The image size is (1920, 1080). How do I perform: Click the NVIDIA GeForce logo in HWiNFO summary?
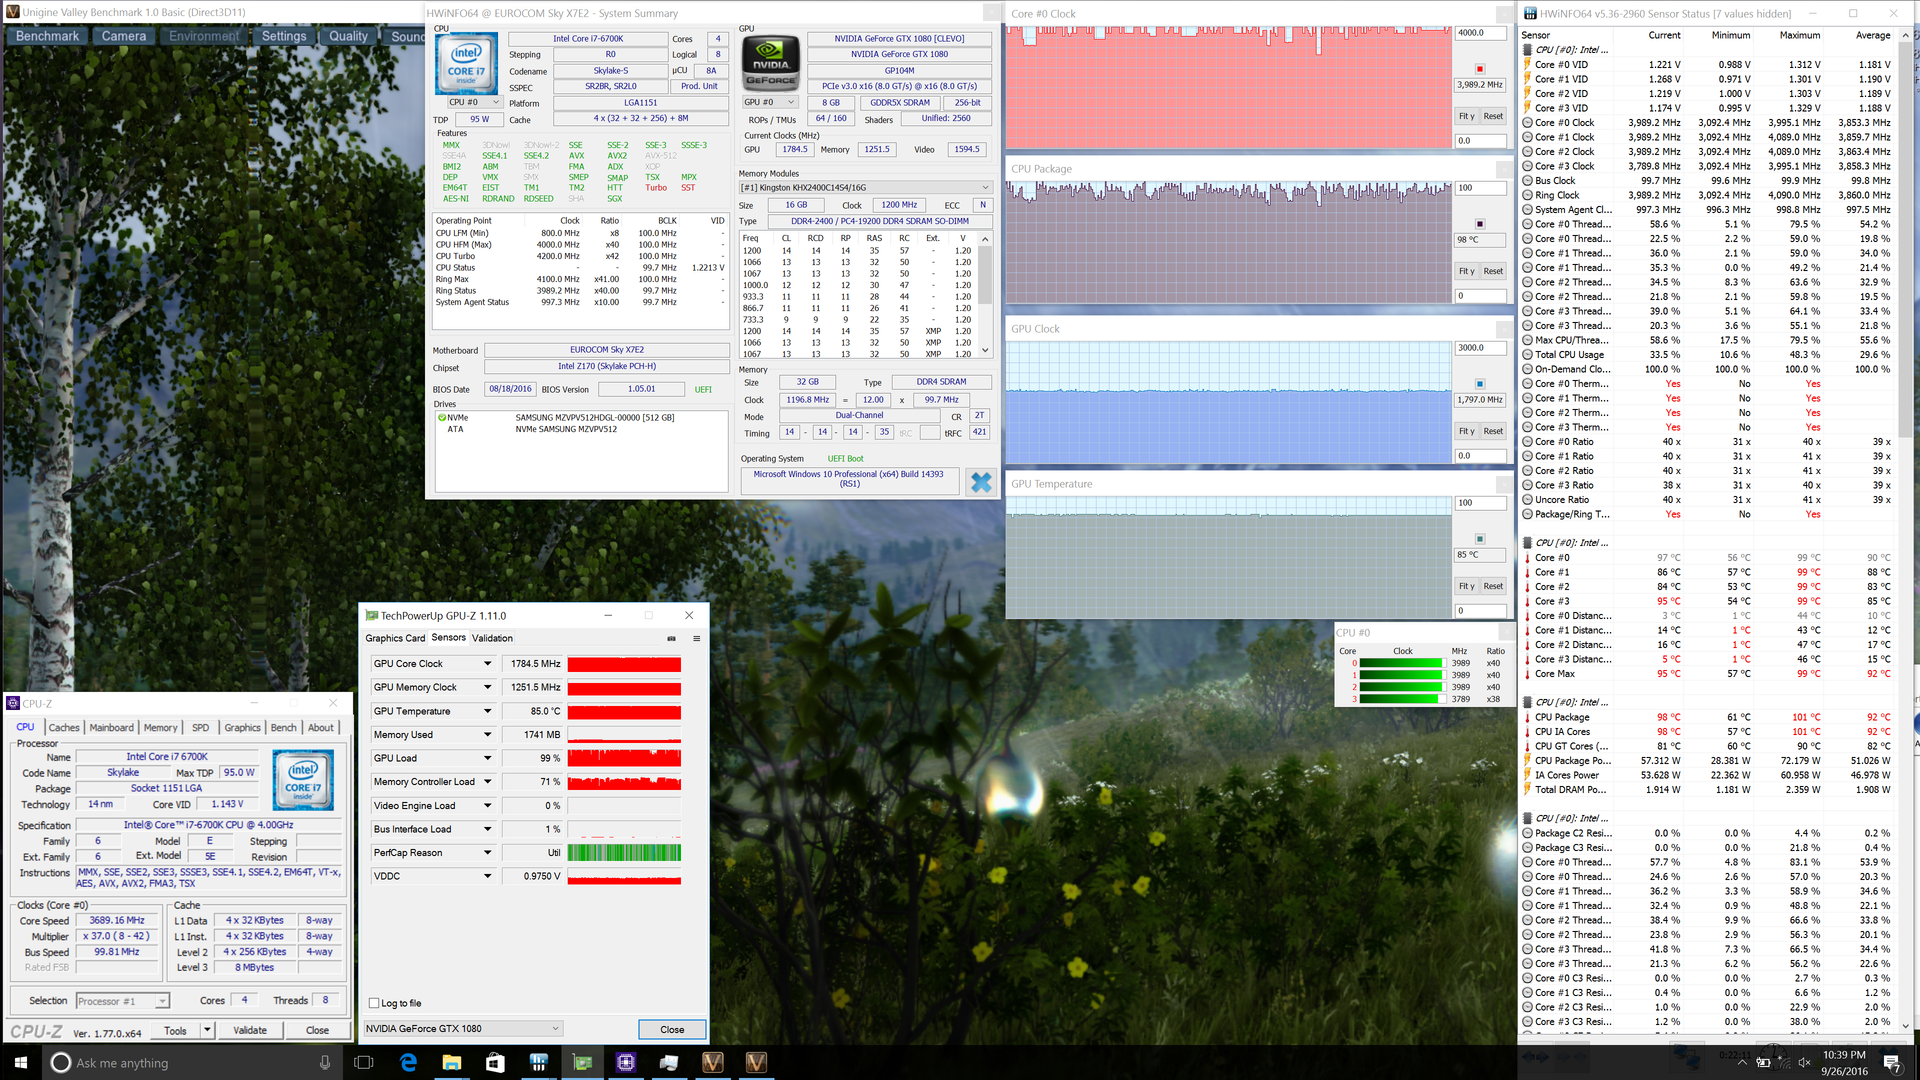771,64
